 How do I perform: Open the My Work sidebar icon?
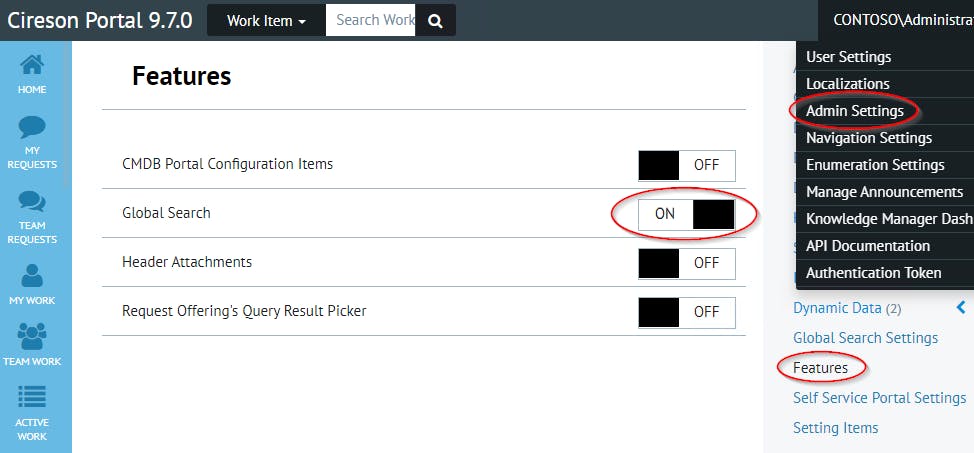(x=32, y=284)
